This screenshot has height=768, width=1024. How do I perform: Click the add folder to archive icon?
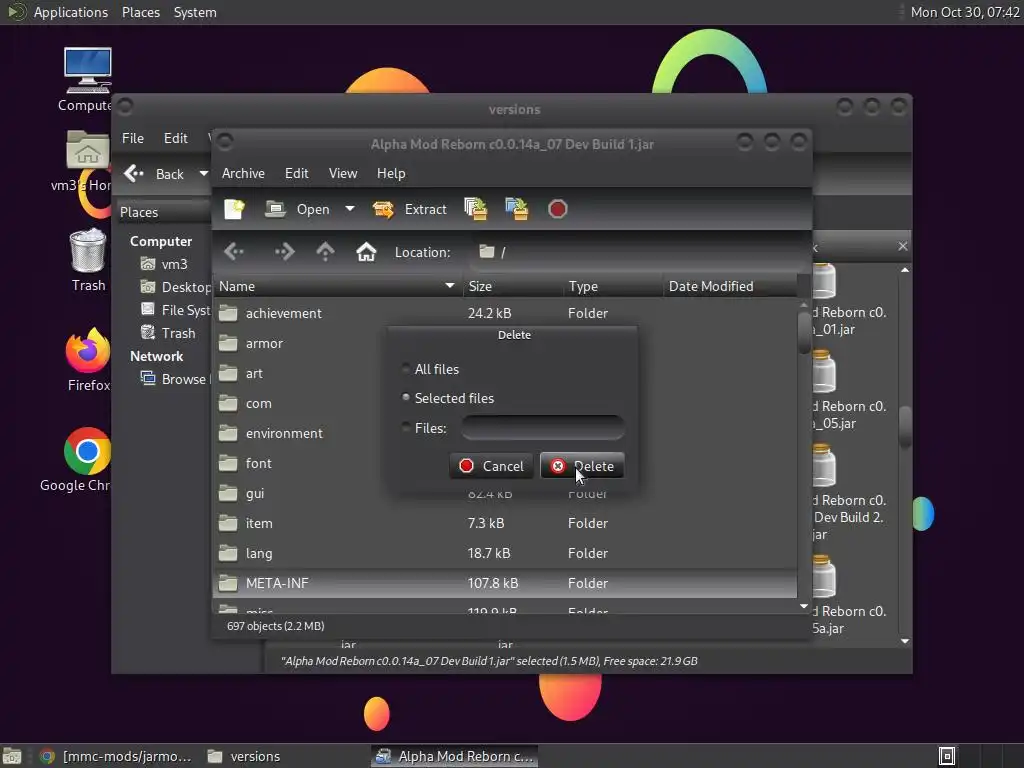[x=517, y=209]
